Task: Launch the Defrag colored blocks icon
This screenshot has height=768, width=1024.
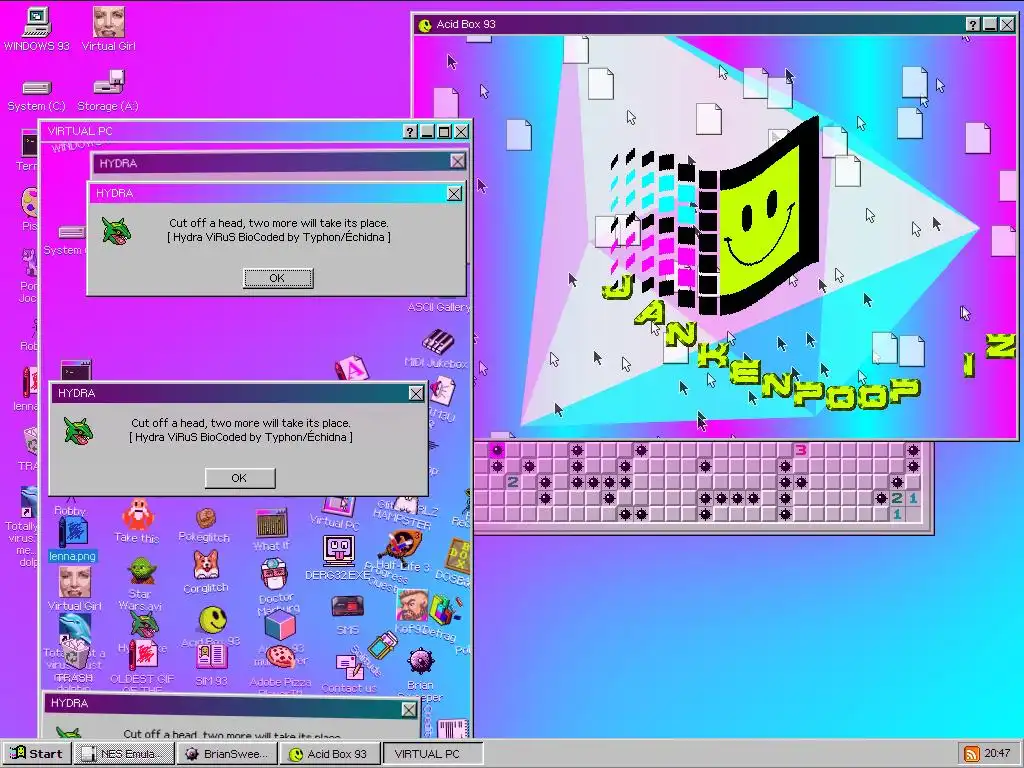Action: tap(444, 611)
